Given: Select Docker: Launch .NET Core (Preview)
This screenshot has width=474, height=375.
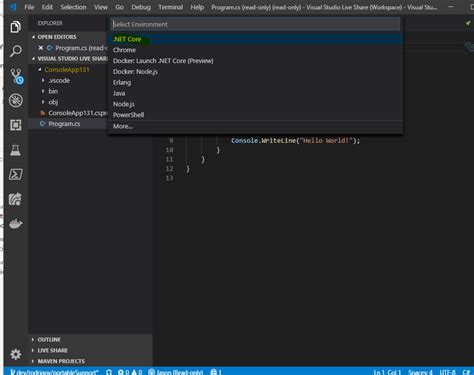Looking at the screenshot, I should tap(255, 61).
